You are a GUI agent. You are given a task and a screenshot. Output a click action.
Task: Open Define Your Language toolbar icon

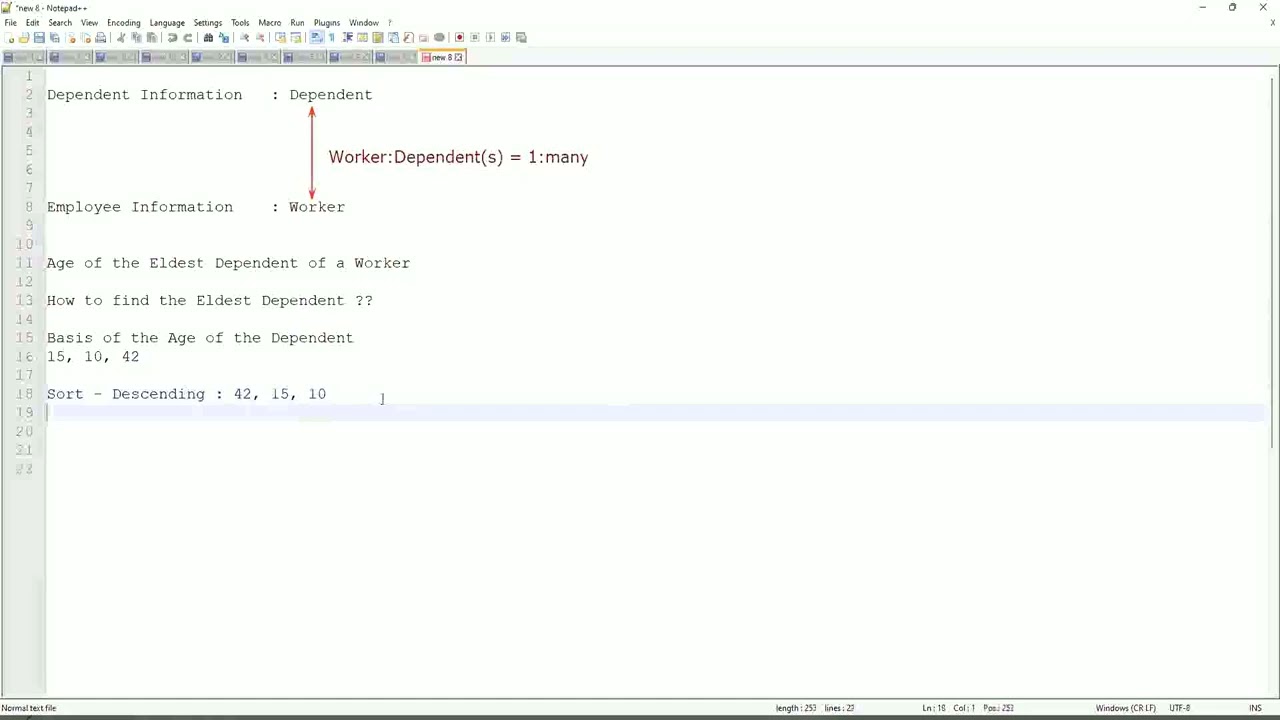[x=362, y=37]
